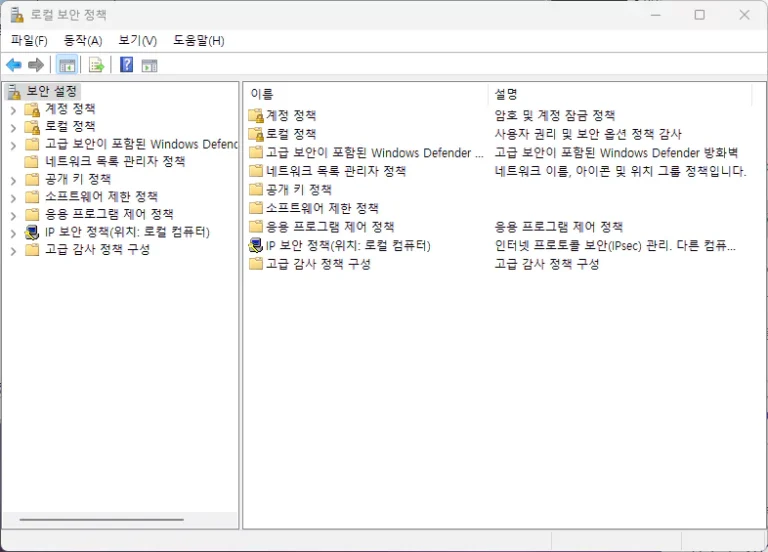Click description '암호 및 계정 잠금 정책'
This screenshot has width=768, height=552.
[554, 116]
